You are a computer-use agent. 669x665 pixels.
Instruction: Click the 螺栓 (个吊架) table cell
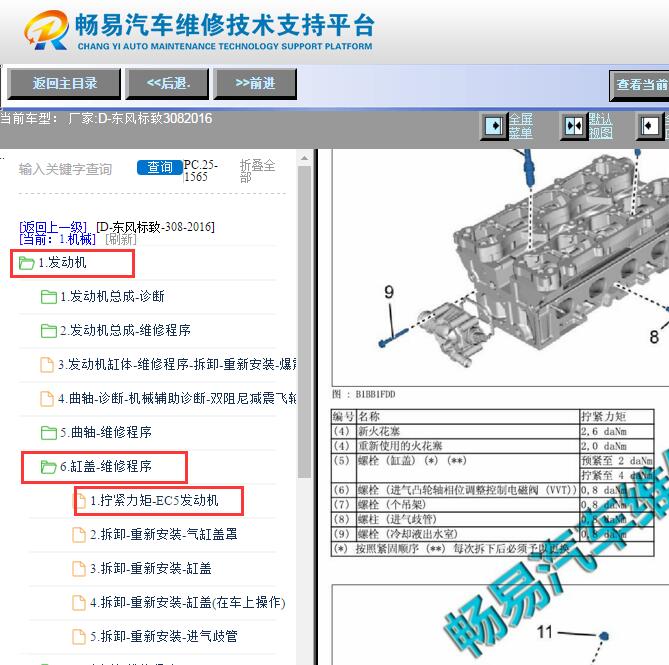[x=468, y=505]
